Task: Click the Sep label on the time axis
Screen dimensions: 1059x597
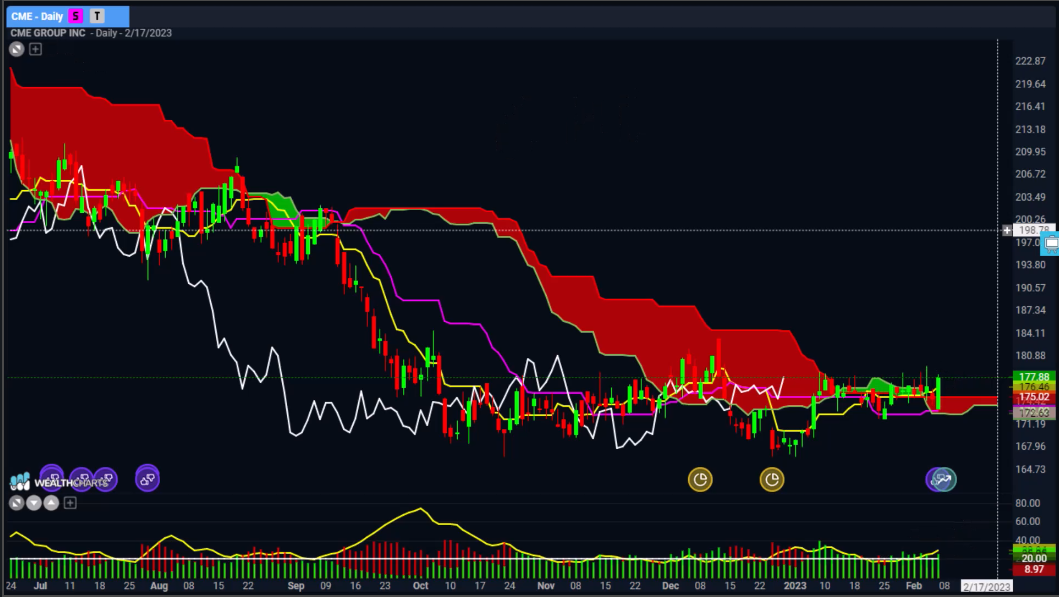Action: [296, 586]
